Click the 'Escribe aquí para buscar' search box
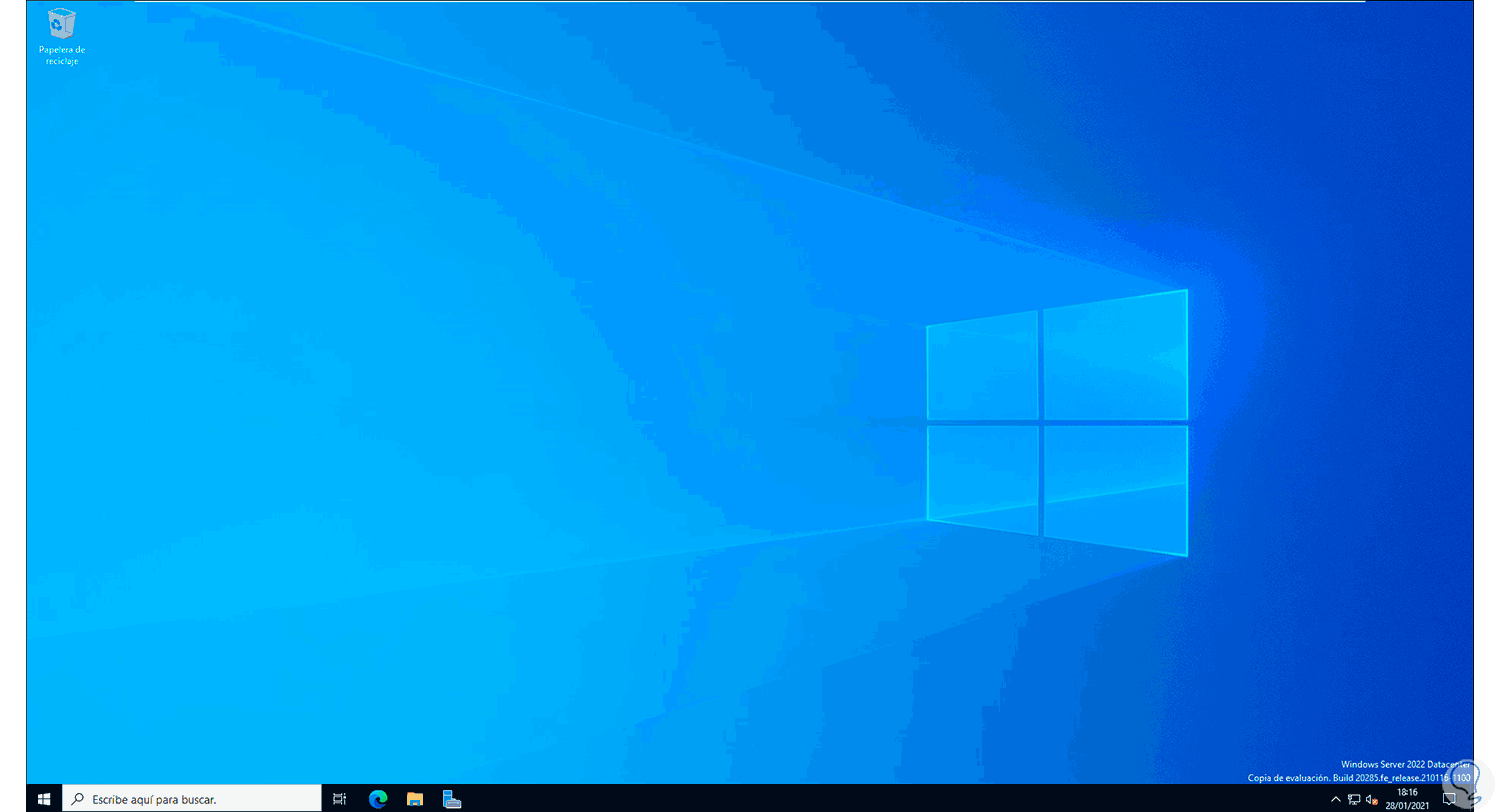This screenshot has width=1500, height=812. (x=192, y=799)
